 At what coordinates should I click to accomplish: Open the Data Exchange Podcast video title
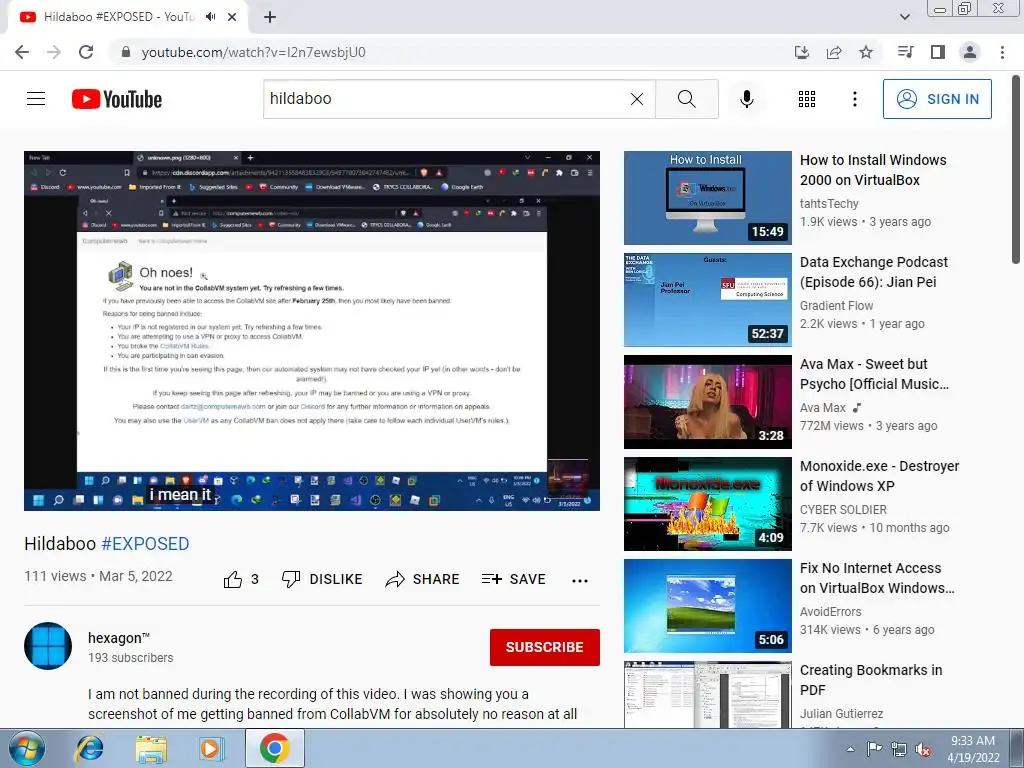pos(874,272)
